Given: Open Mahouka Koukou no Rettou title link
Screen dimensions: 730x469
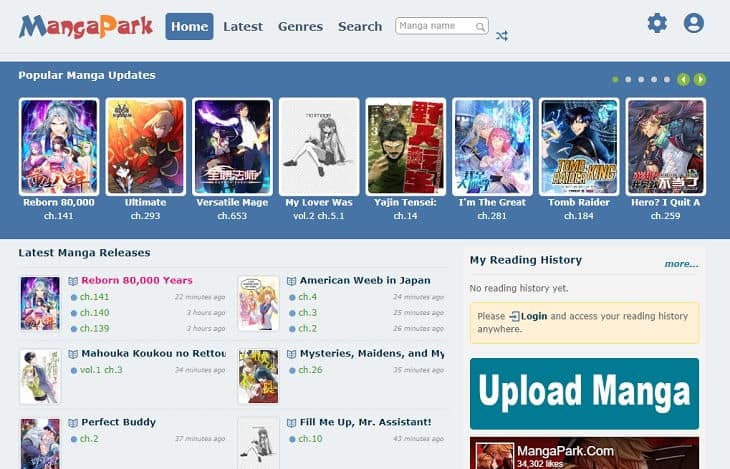Looking at the screenshot, I should [154, 353].
